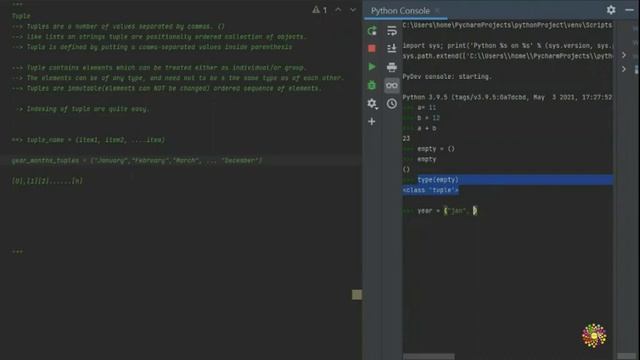This screenshot has width=640, height=360.
Task: Click the 'Indexing of tuple' comment line
Action: [82, 109]
